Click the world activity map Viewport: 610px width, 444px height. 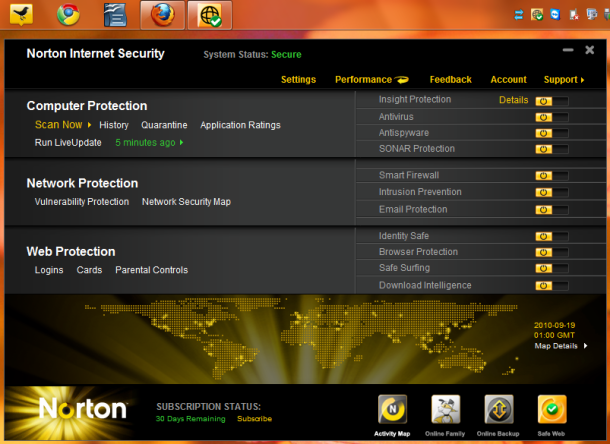[301, 339]
